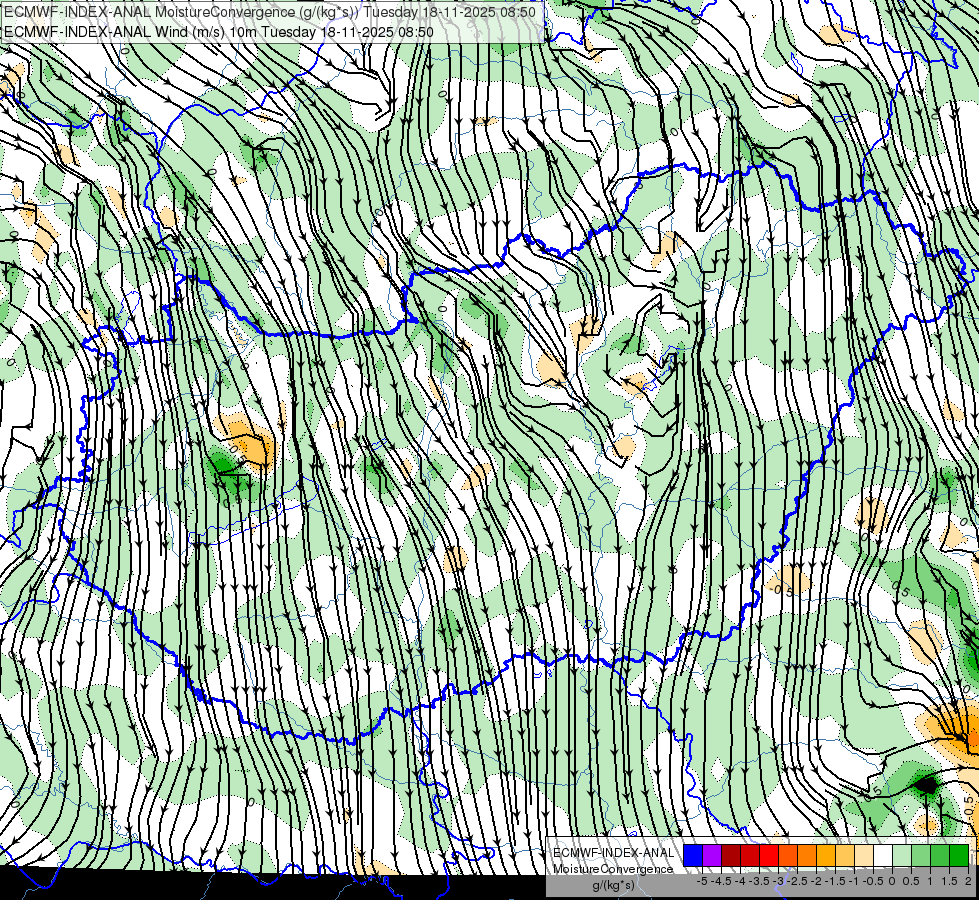Click the 'g/(kg*s)' unit label under legend

614,885
